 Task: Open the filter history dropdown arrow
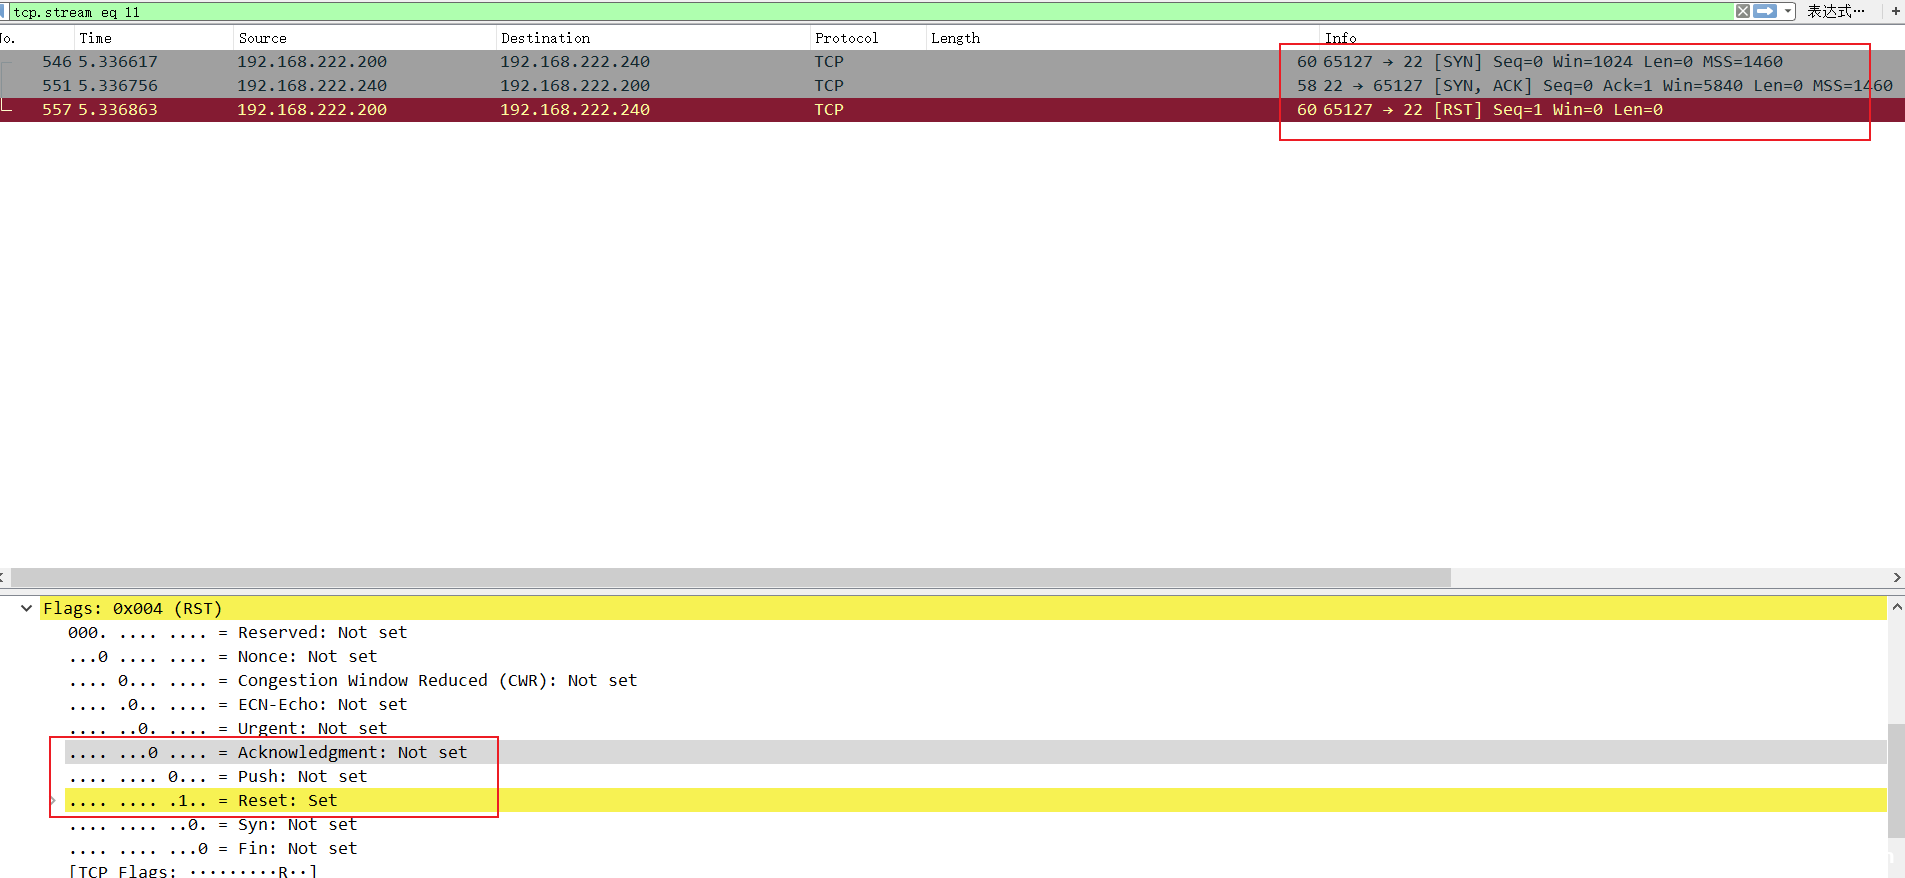pos(1788,11)
